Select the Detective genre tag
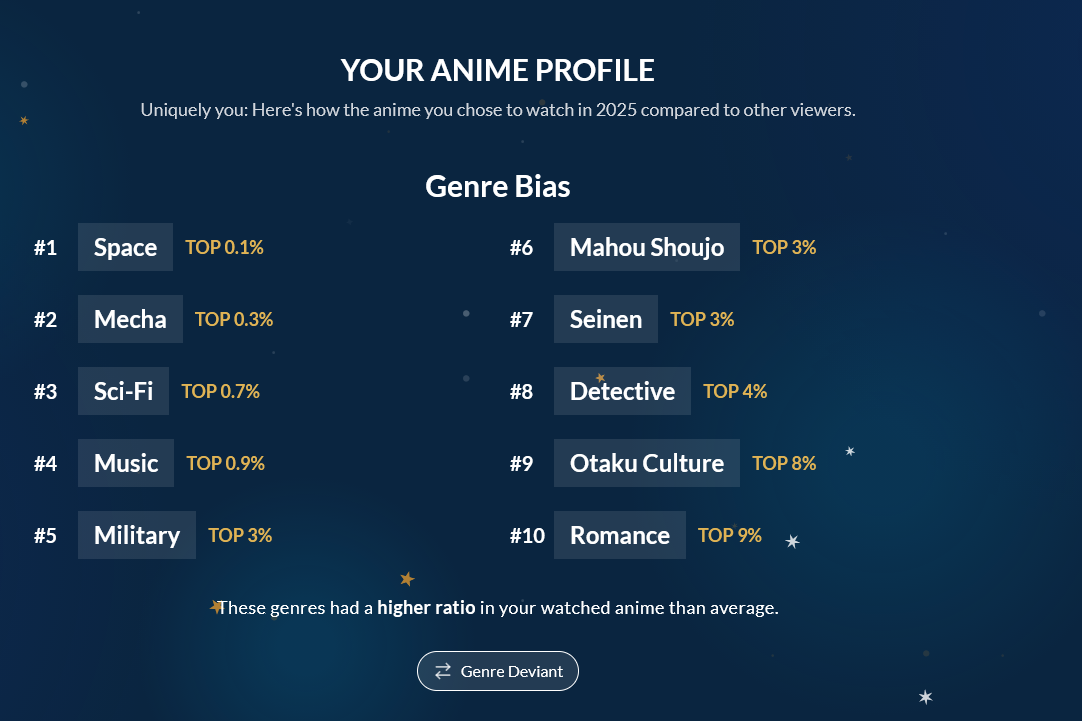Screen dimensions: 1082x721 click(622, 391)
